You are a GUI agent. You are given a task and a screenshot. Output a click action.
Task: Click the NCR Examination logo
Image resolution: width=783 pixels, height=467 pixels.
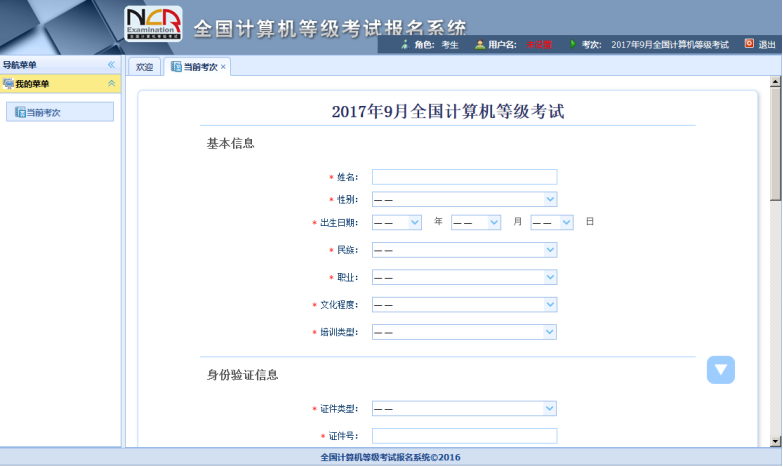[153, 23]
